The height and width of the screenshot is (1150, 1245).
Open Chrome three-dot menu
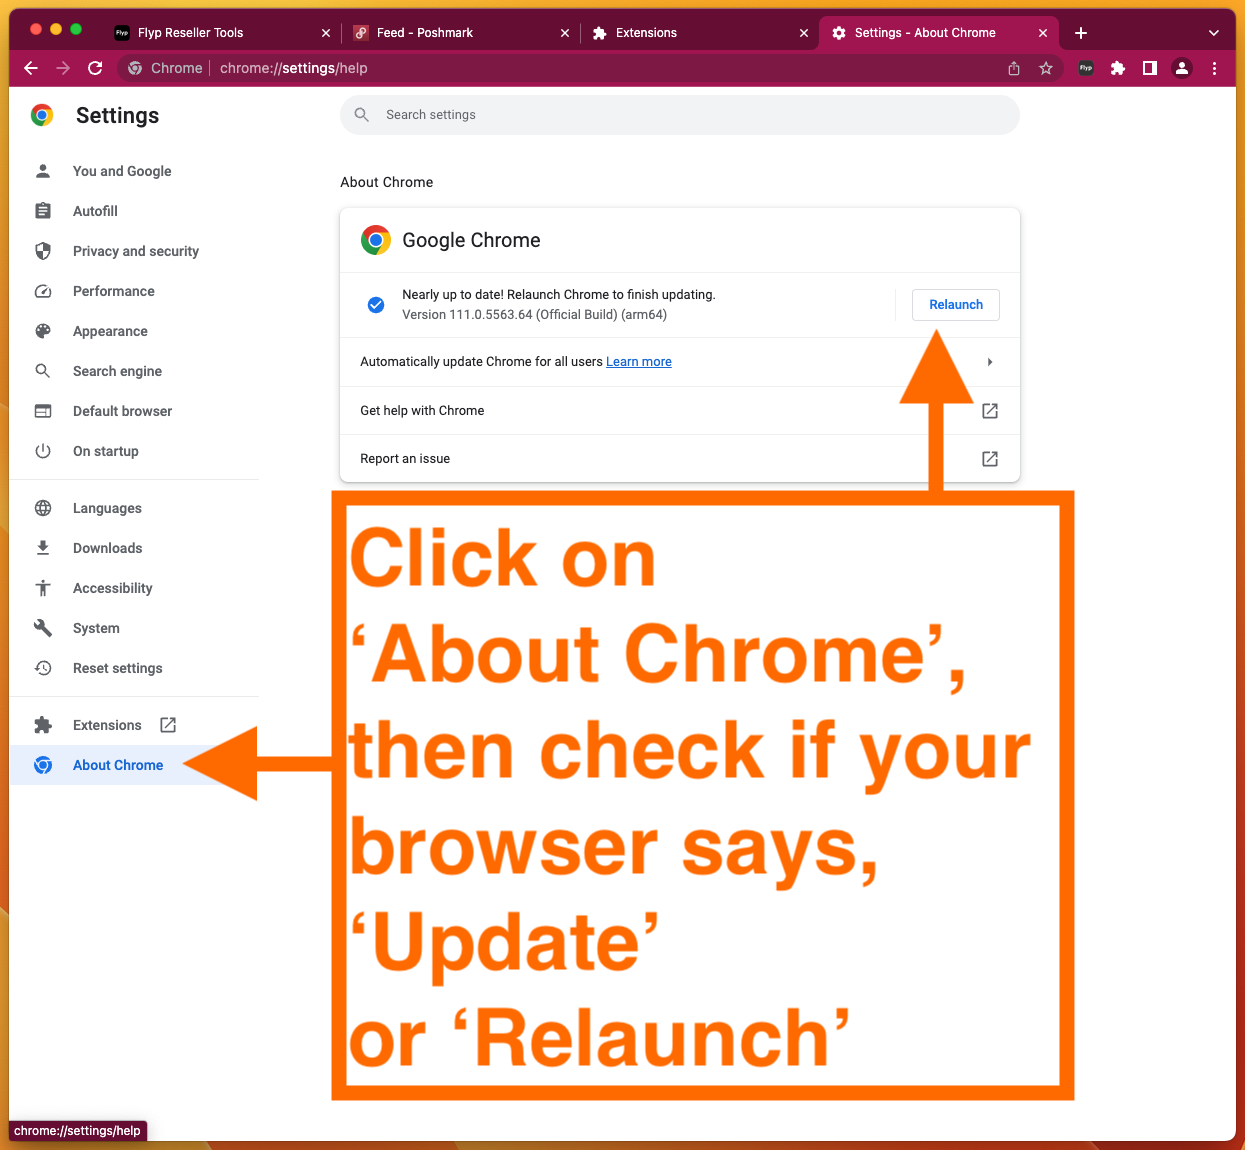(x=1214, y=68)
